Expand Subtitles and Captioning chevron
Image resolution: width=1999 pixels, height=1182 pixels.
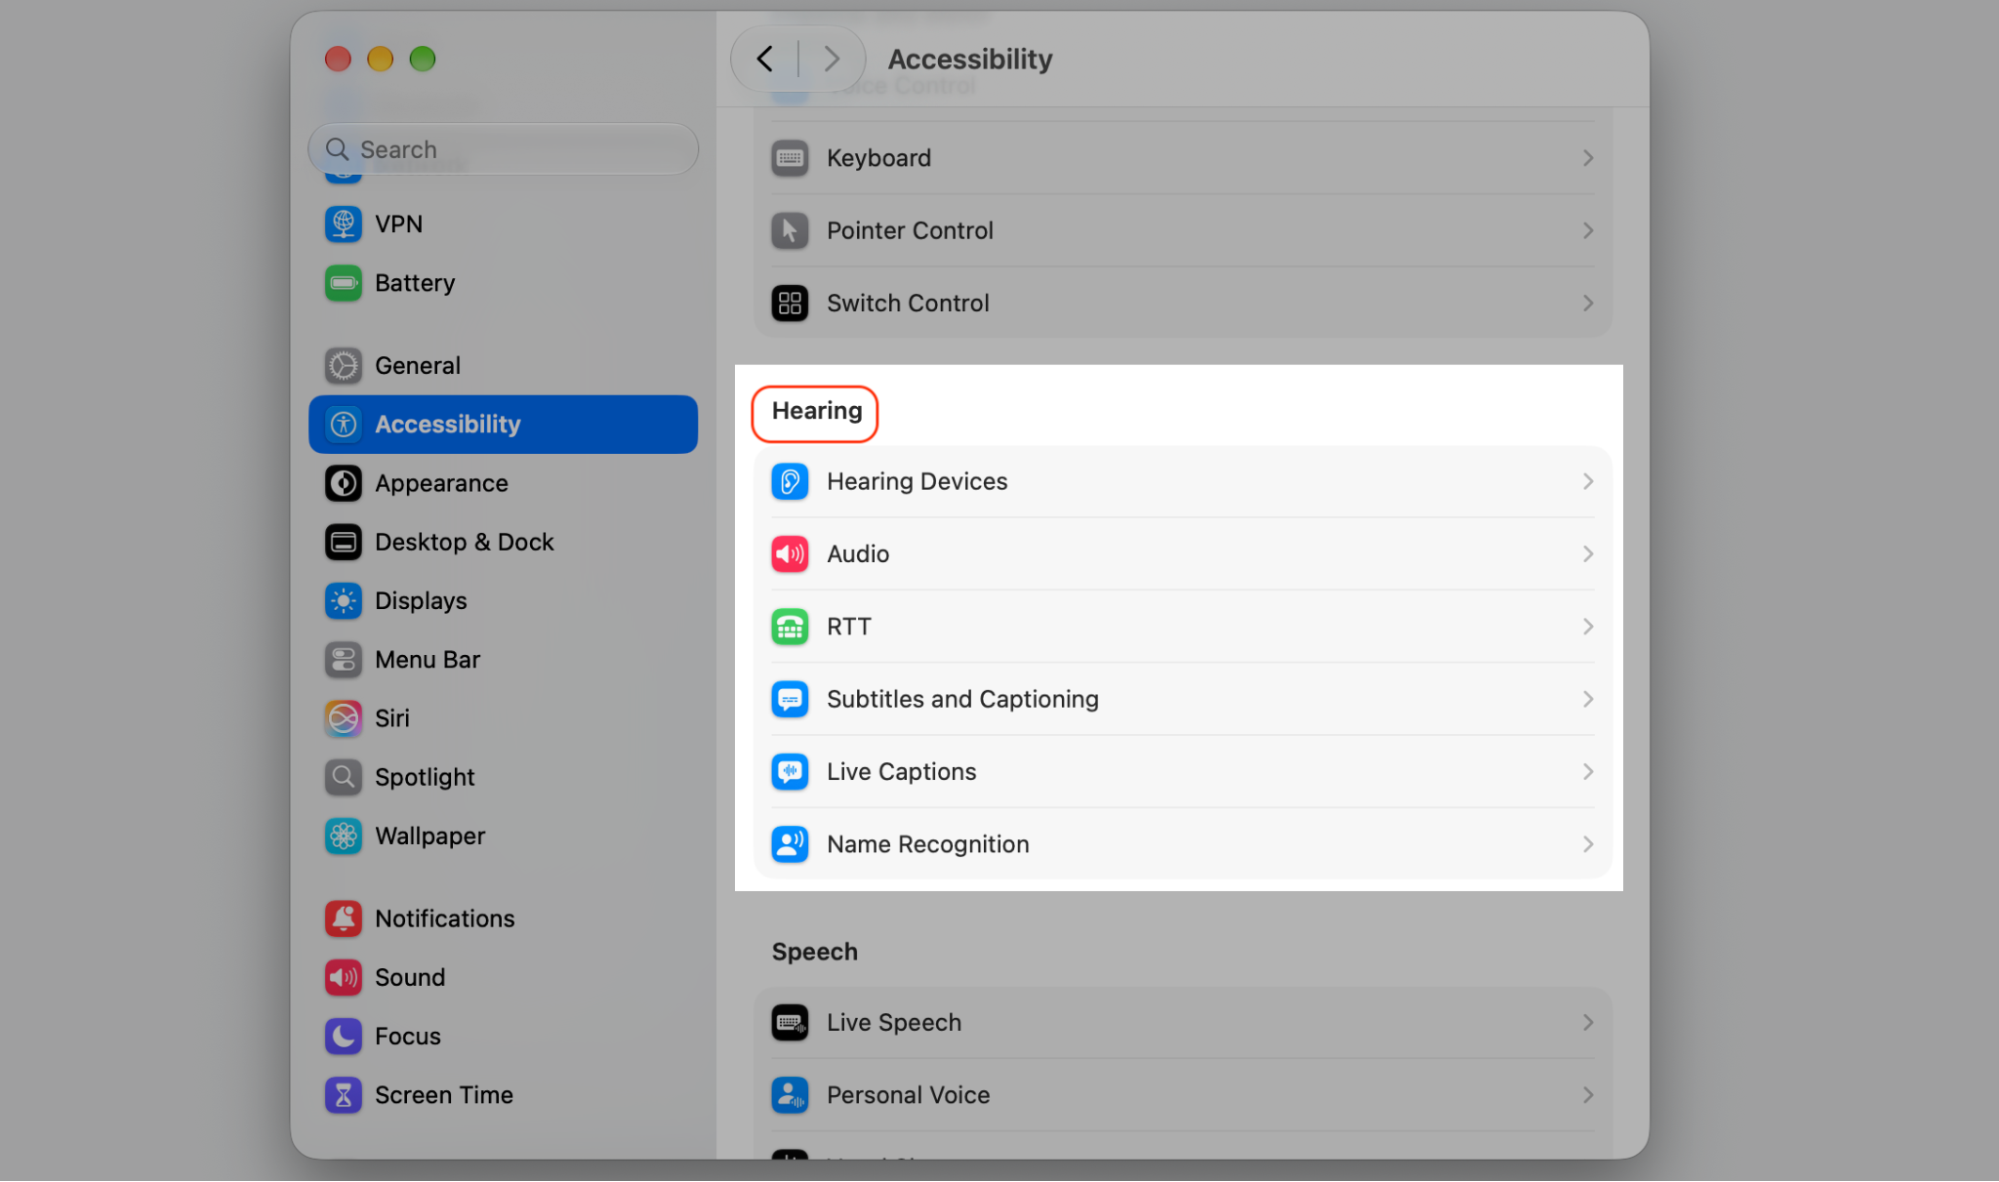pos(1588,699)
